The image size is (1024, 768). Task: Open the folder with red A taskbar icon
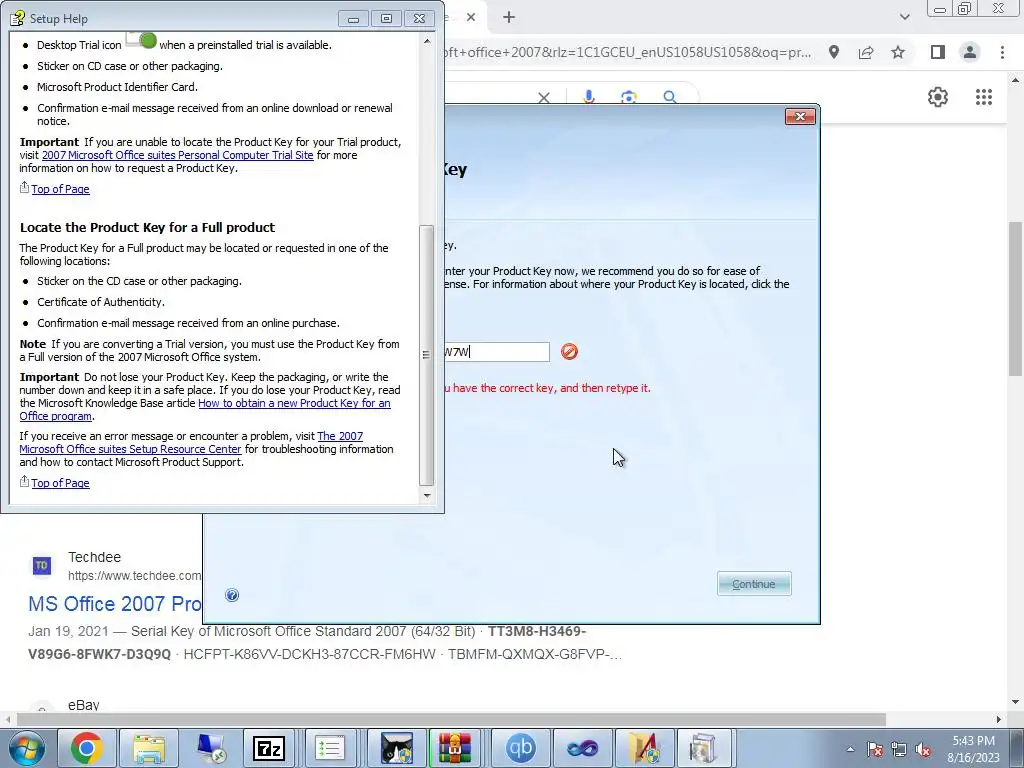click(644, 748)
